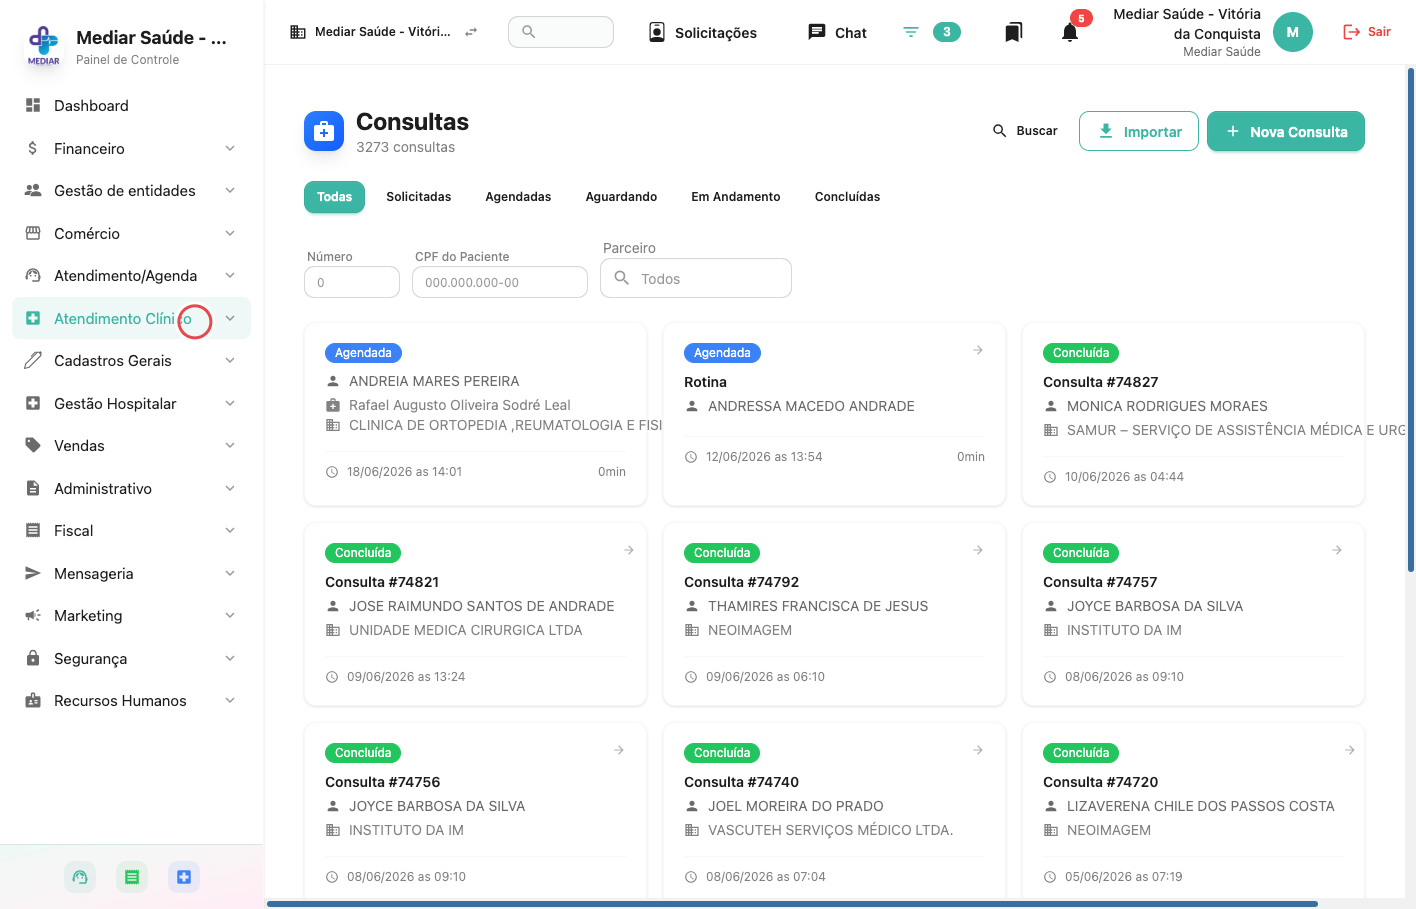The width and height of the screenshot is (1416, 909).
Task: Switch to the Agendadas tab
Action: coord(518,197)
